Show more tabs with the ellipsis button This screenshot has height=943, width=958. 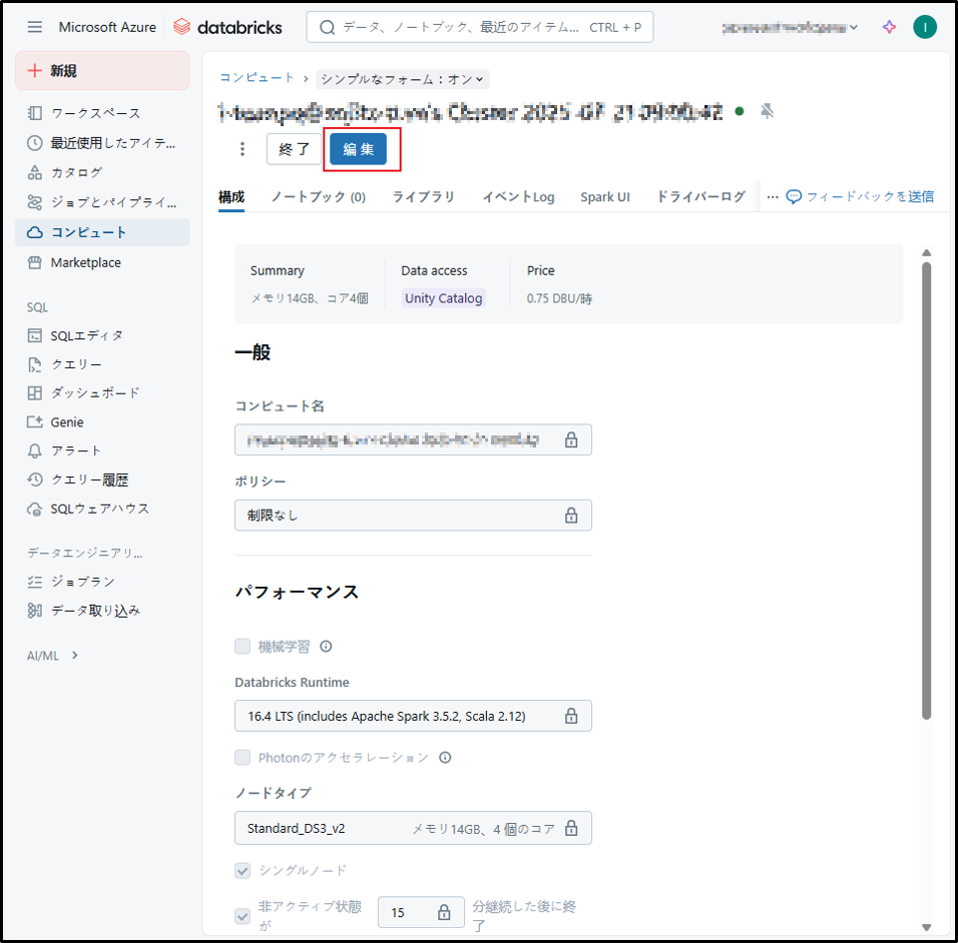[772, 197]
